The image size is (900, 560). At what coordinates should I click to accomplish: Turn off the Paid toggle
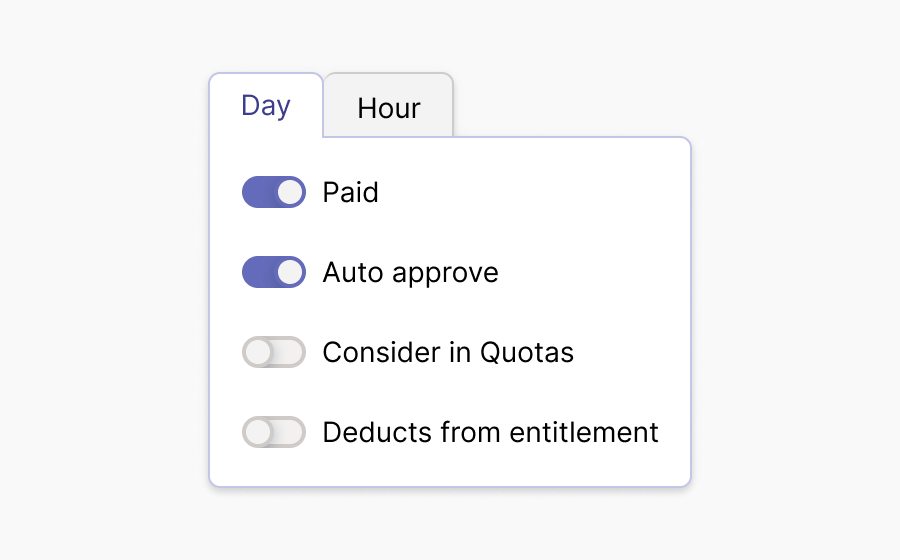pos(273,192)
